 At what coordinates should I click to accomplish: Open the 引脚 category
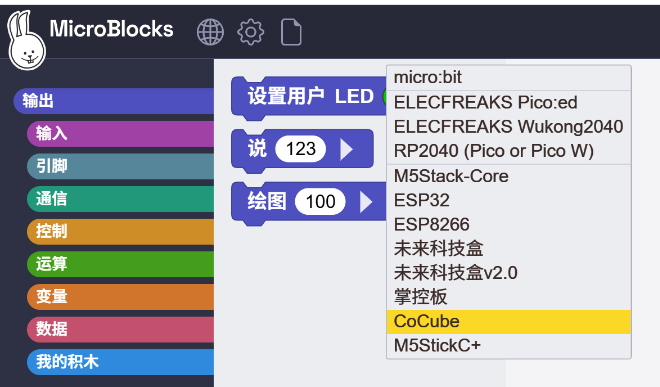click(120, 166)
